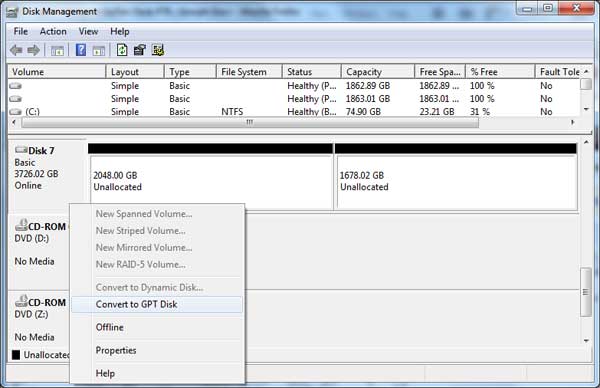Click the Back arrow toolbar icon
Viewport: 600px width, 388px height.
pyautogui.click(x=16, y=50)
